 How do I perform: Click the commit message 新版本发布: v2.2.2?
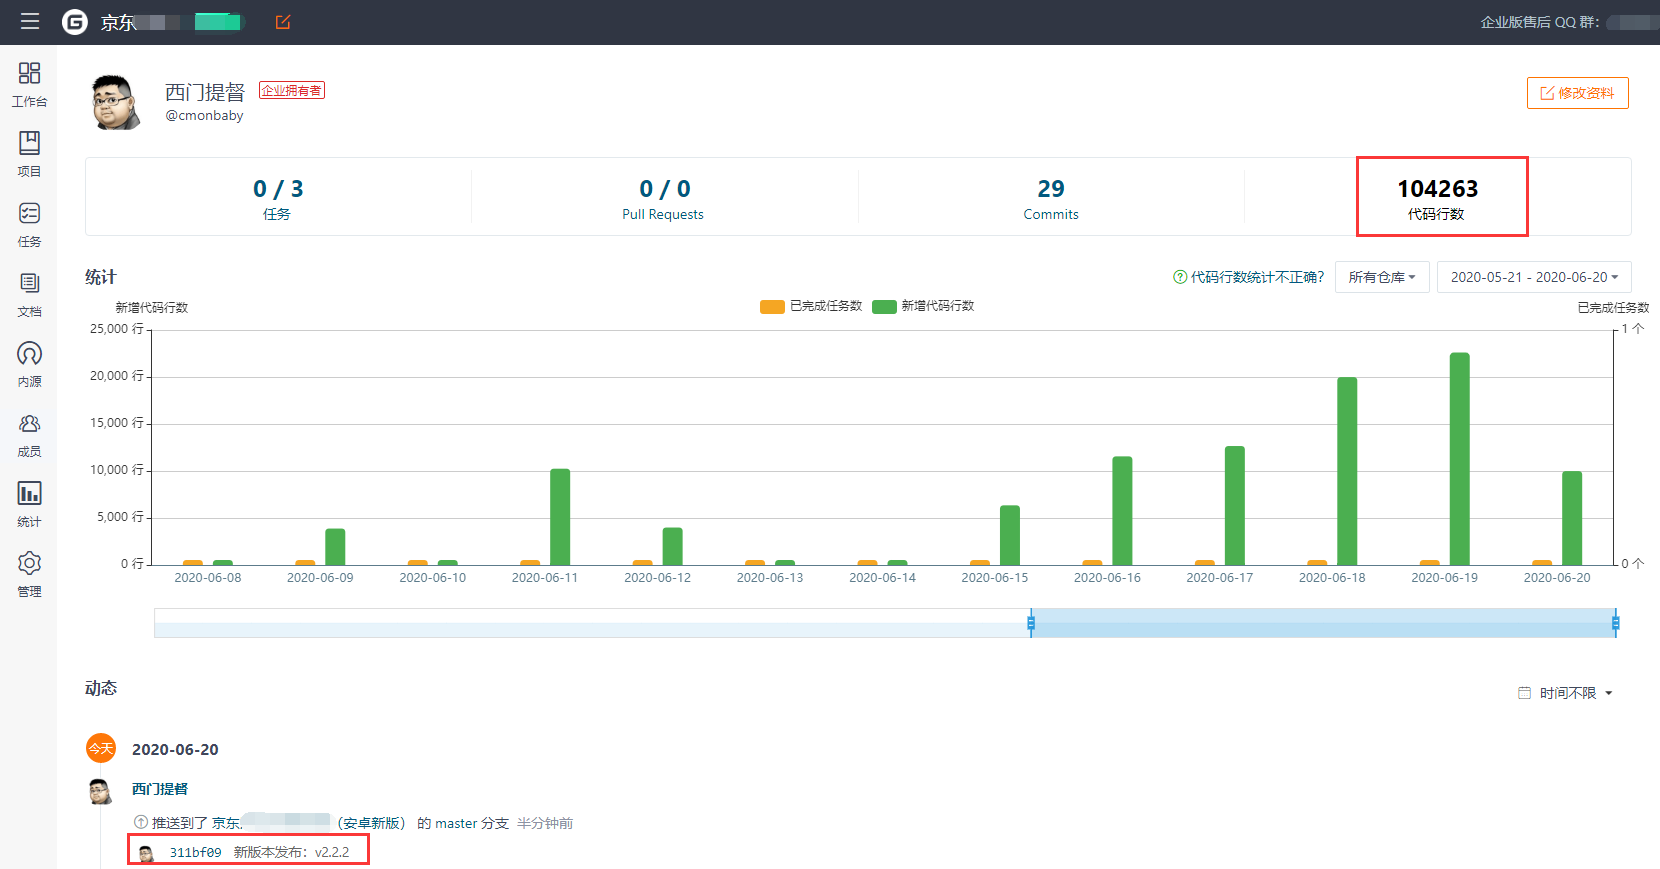coord(292,852)
